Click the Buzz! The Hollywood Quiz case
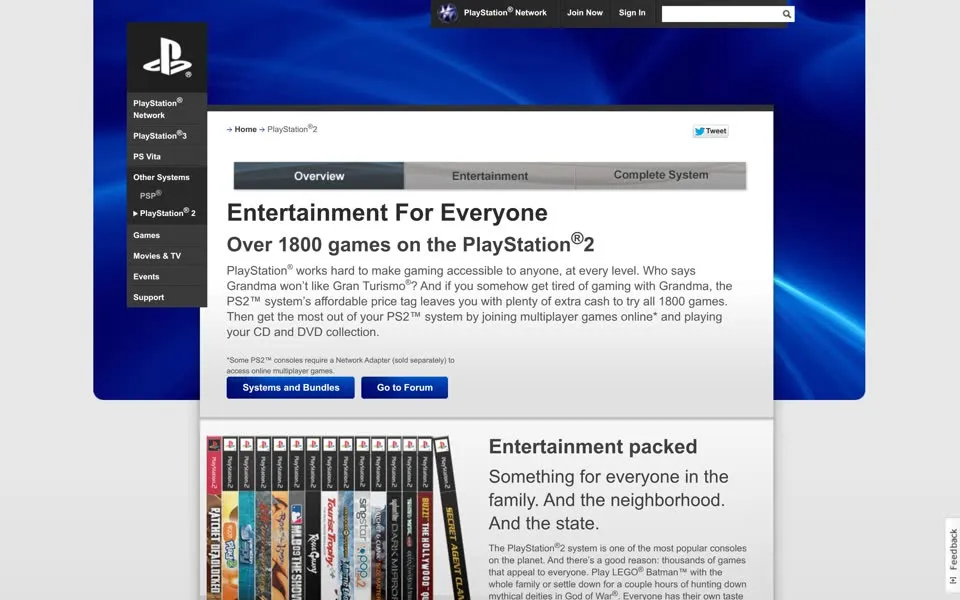The height and width of the screenshot is (600, 960). pos(426,518)
